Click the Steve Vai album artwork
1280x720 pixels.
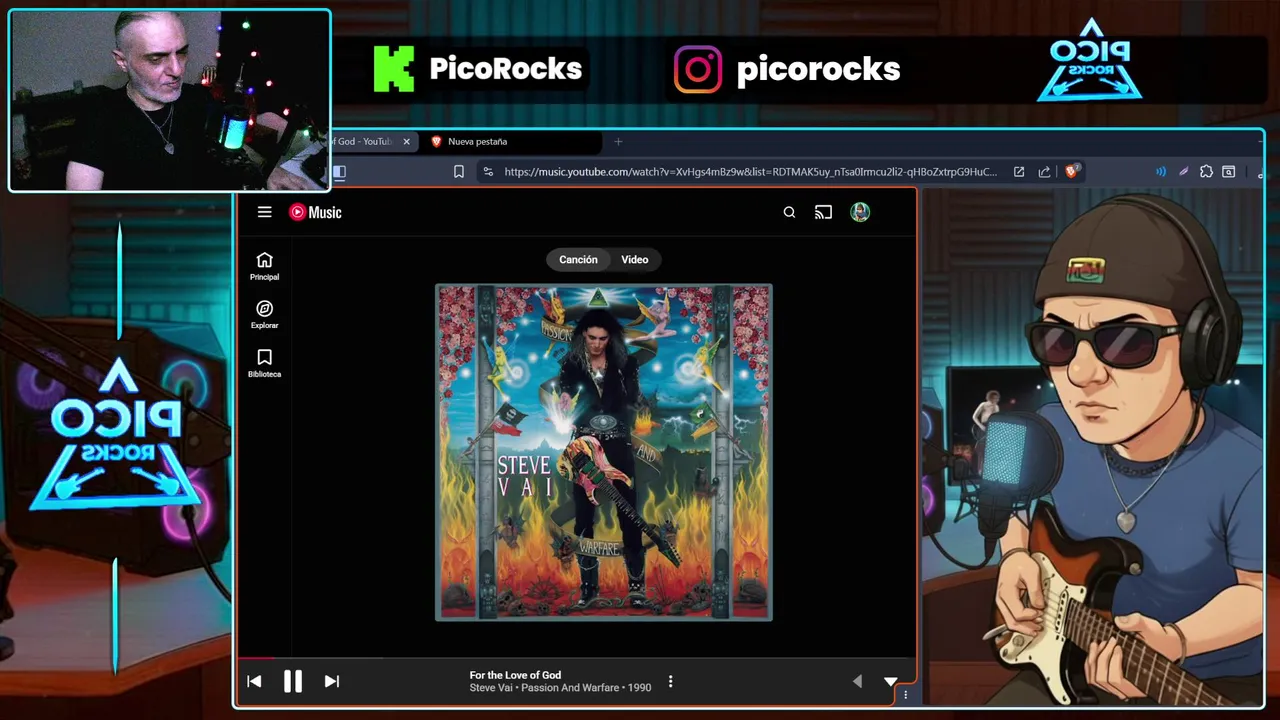[x=603, y=452]
